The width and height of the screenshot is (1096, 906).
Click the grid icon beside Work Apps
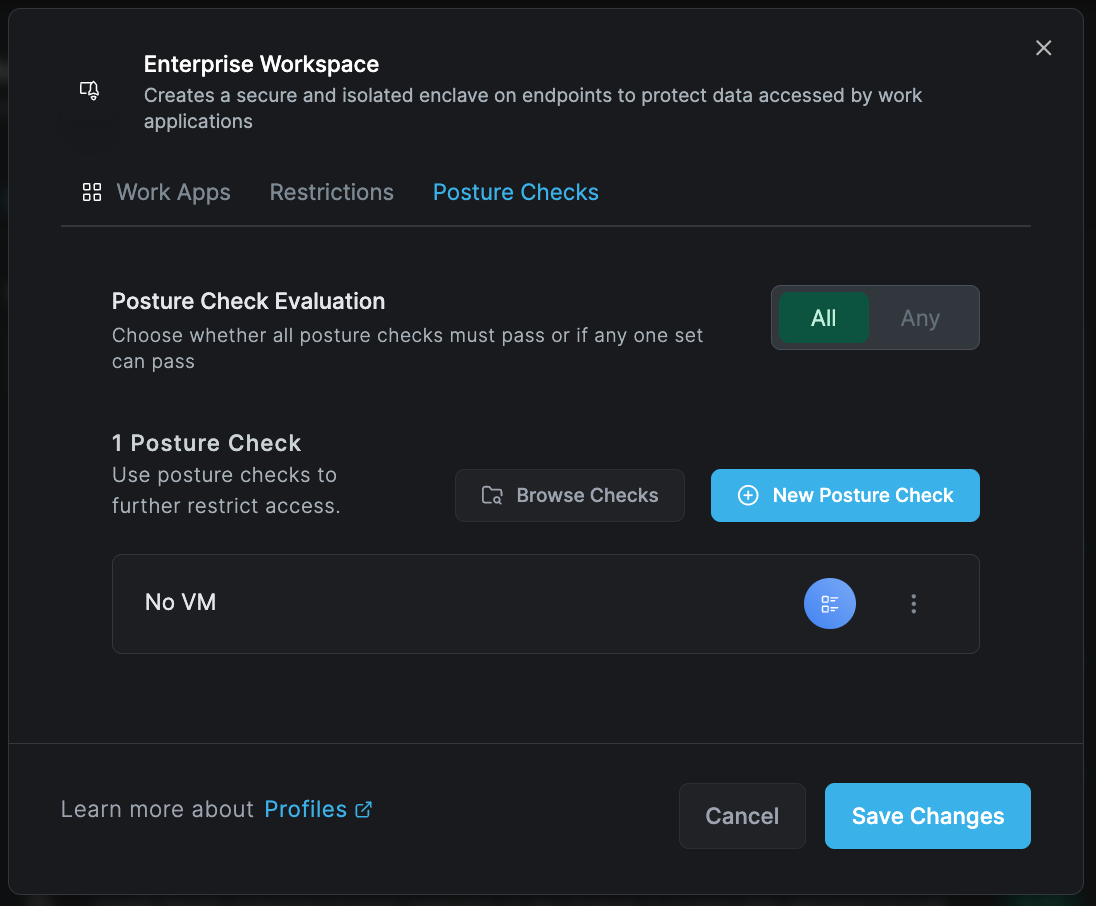[92, 192]
